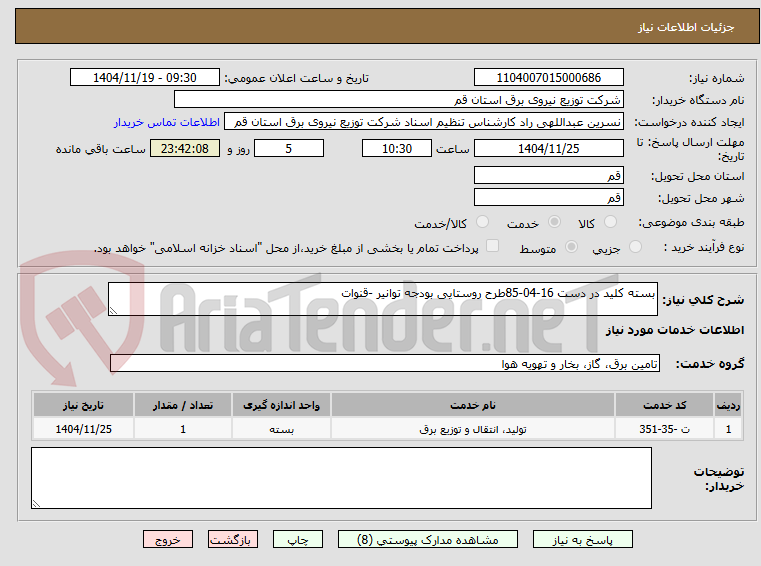Click the گروه خدمت field
761x566 pixels.
[385, 364]
